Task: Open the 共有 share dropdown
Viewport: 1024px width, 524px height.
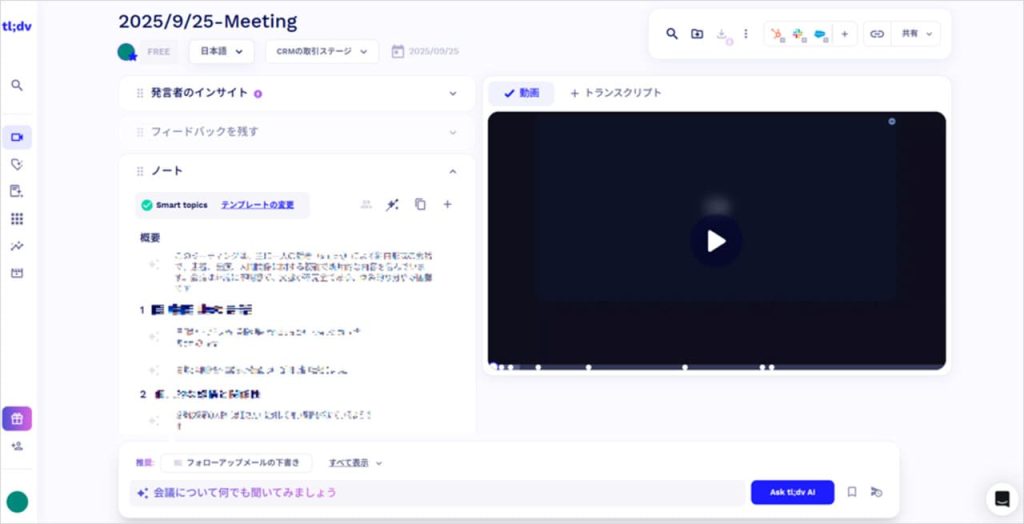Action: [917, 34]
